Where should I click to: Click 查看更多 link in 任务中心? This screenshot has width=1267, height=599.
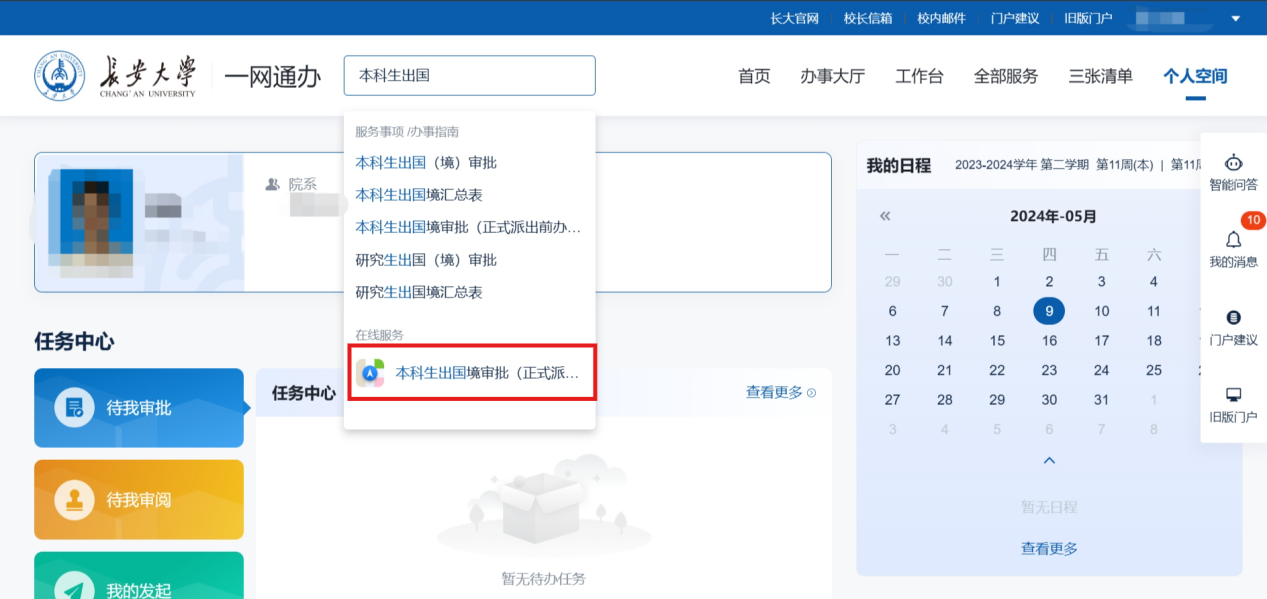coord(780,393)
